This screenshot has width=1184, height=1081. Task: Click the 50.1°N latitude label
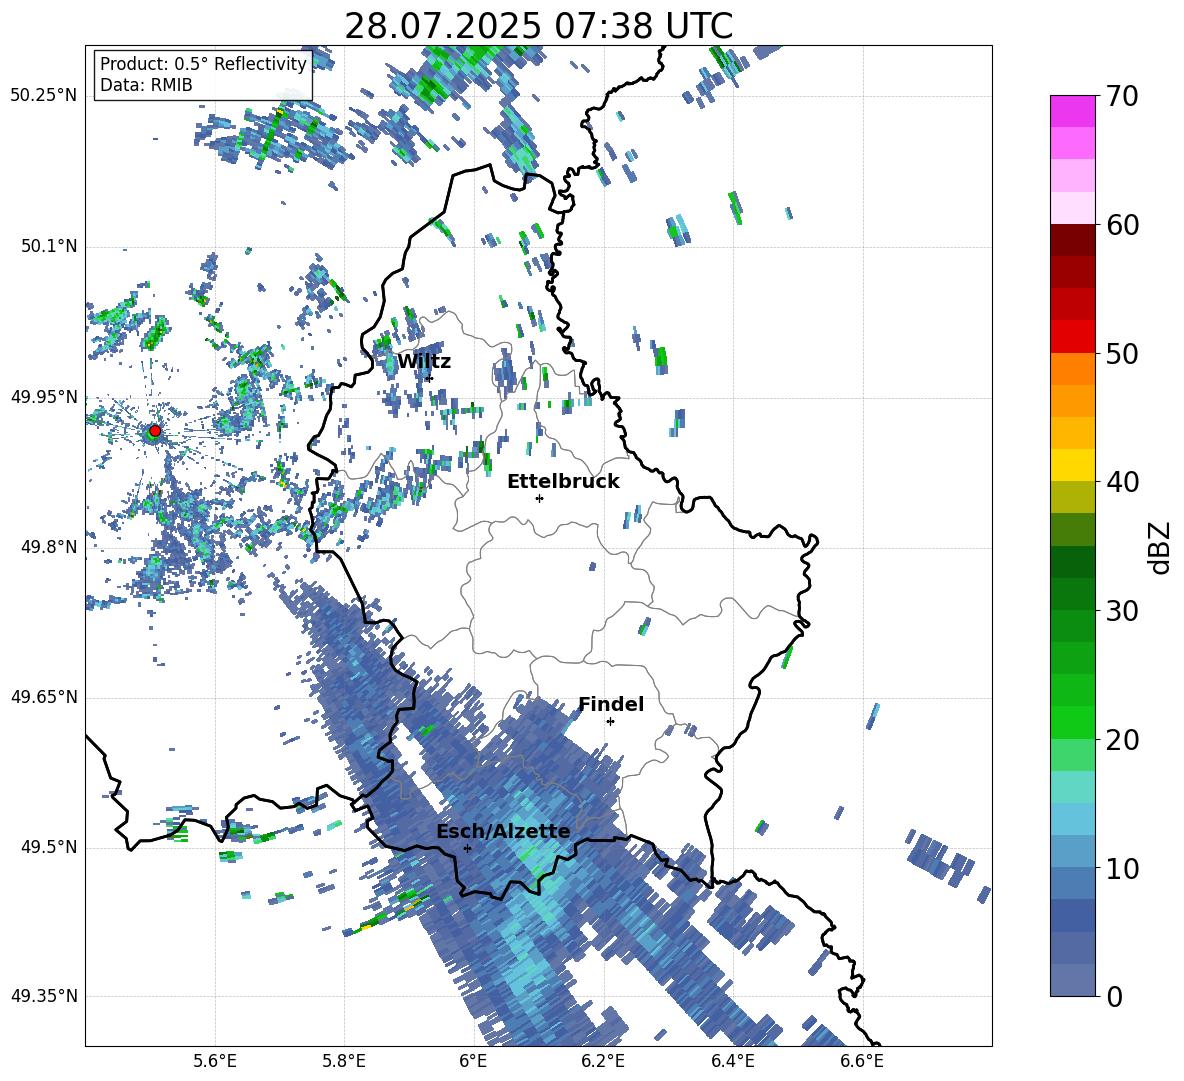coord(49,247)
